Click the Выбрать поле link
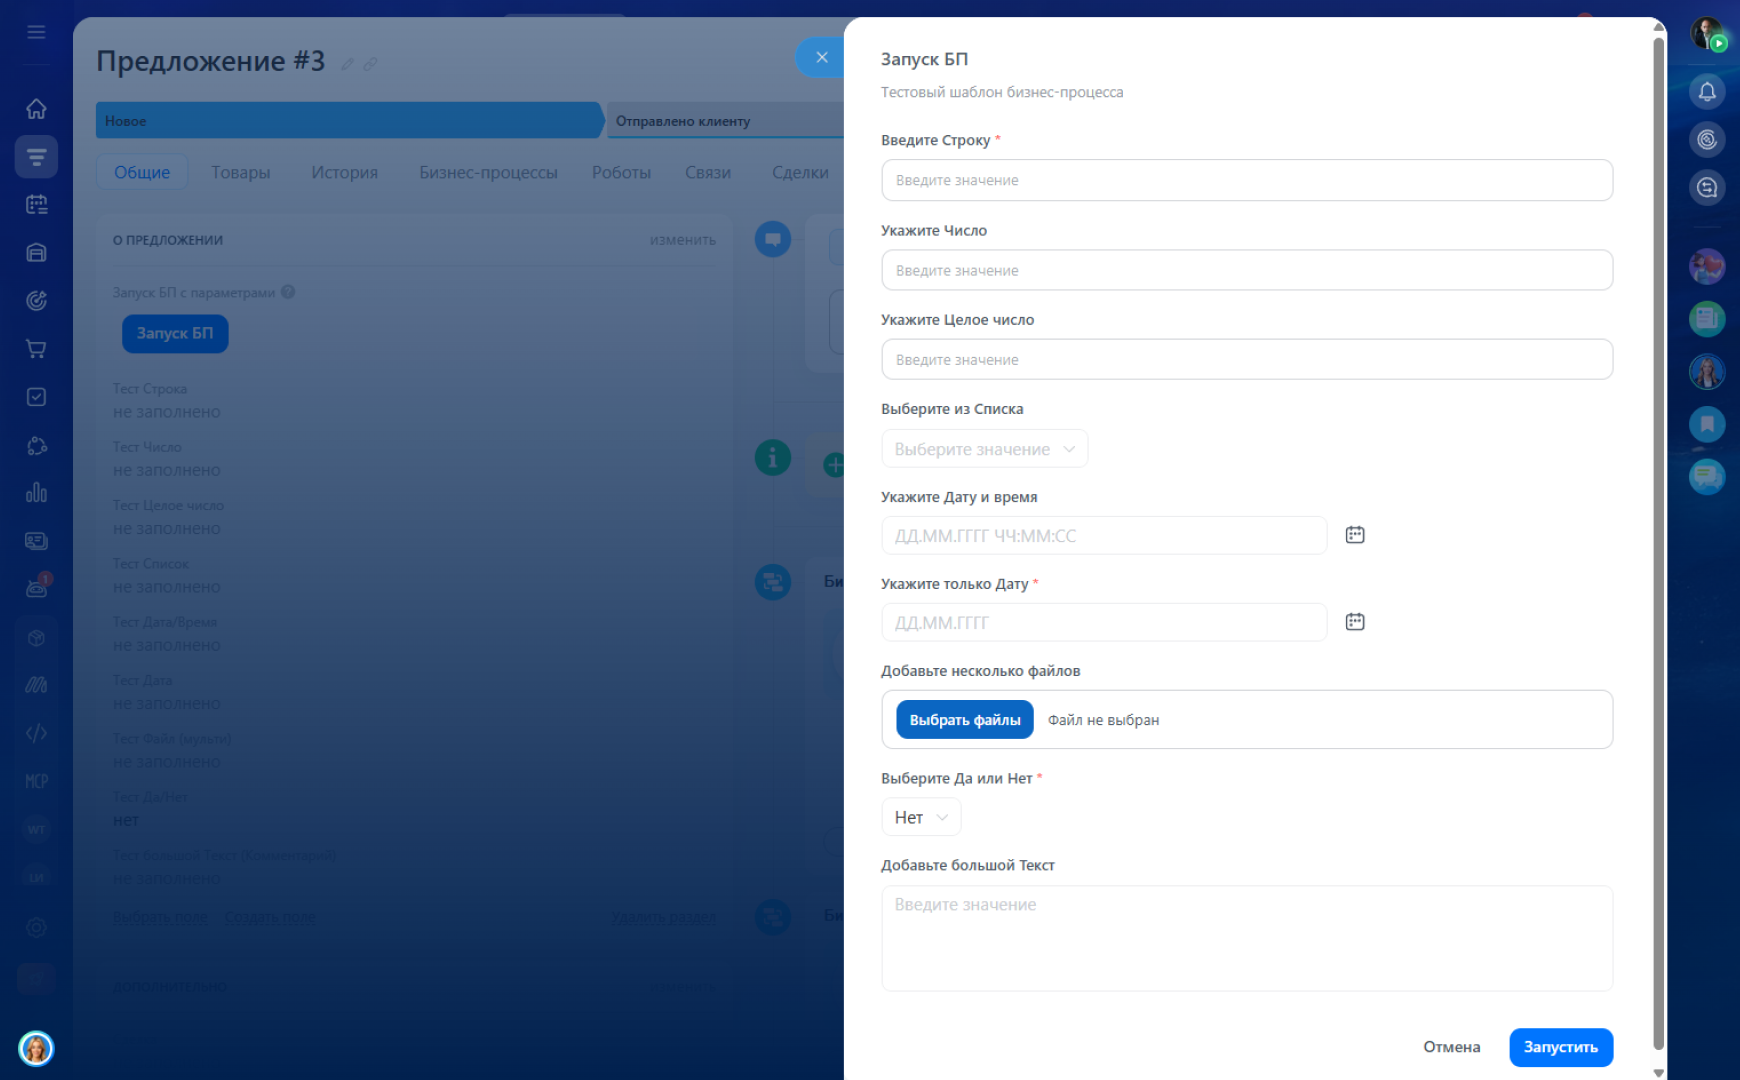The width and height of the screenshot is (1740, 1080). tap(161, 917)
